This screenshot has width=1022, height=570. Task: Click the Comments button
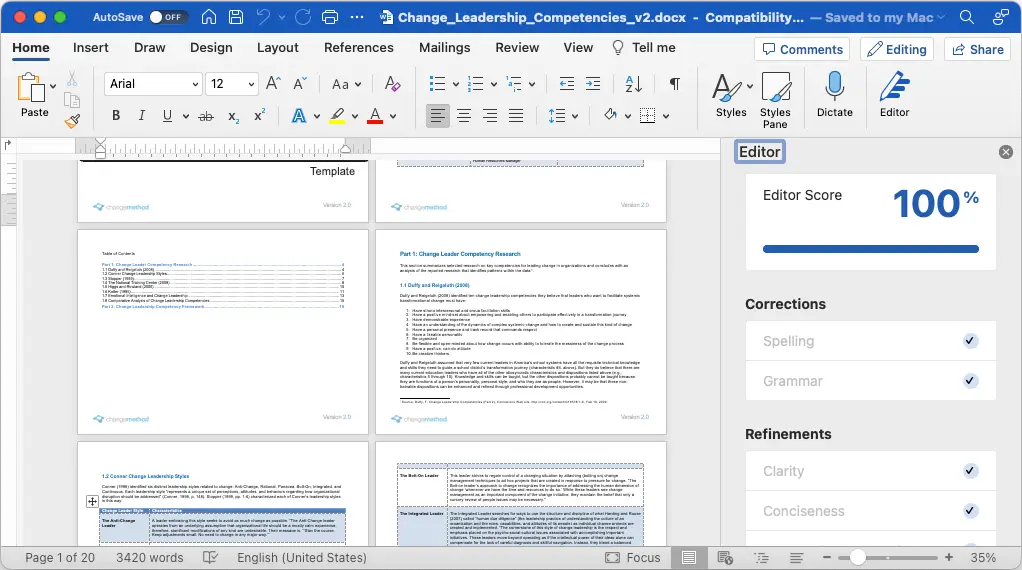pos(802,50)
